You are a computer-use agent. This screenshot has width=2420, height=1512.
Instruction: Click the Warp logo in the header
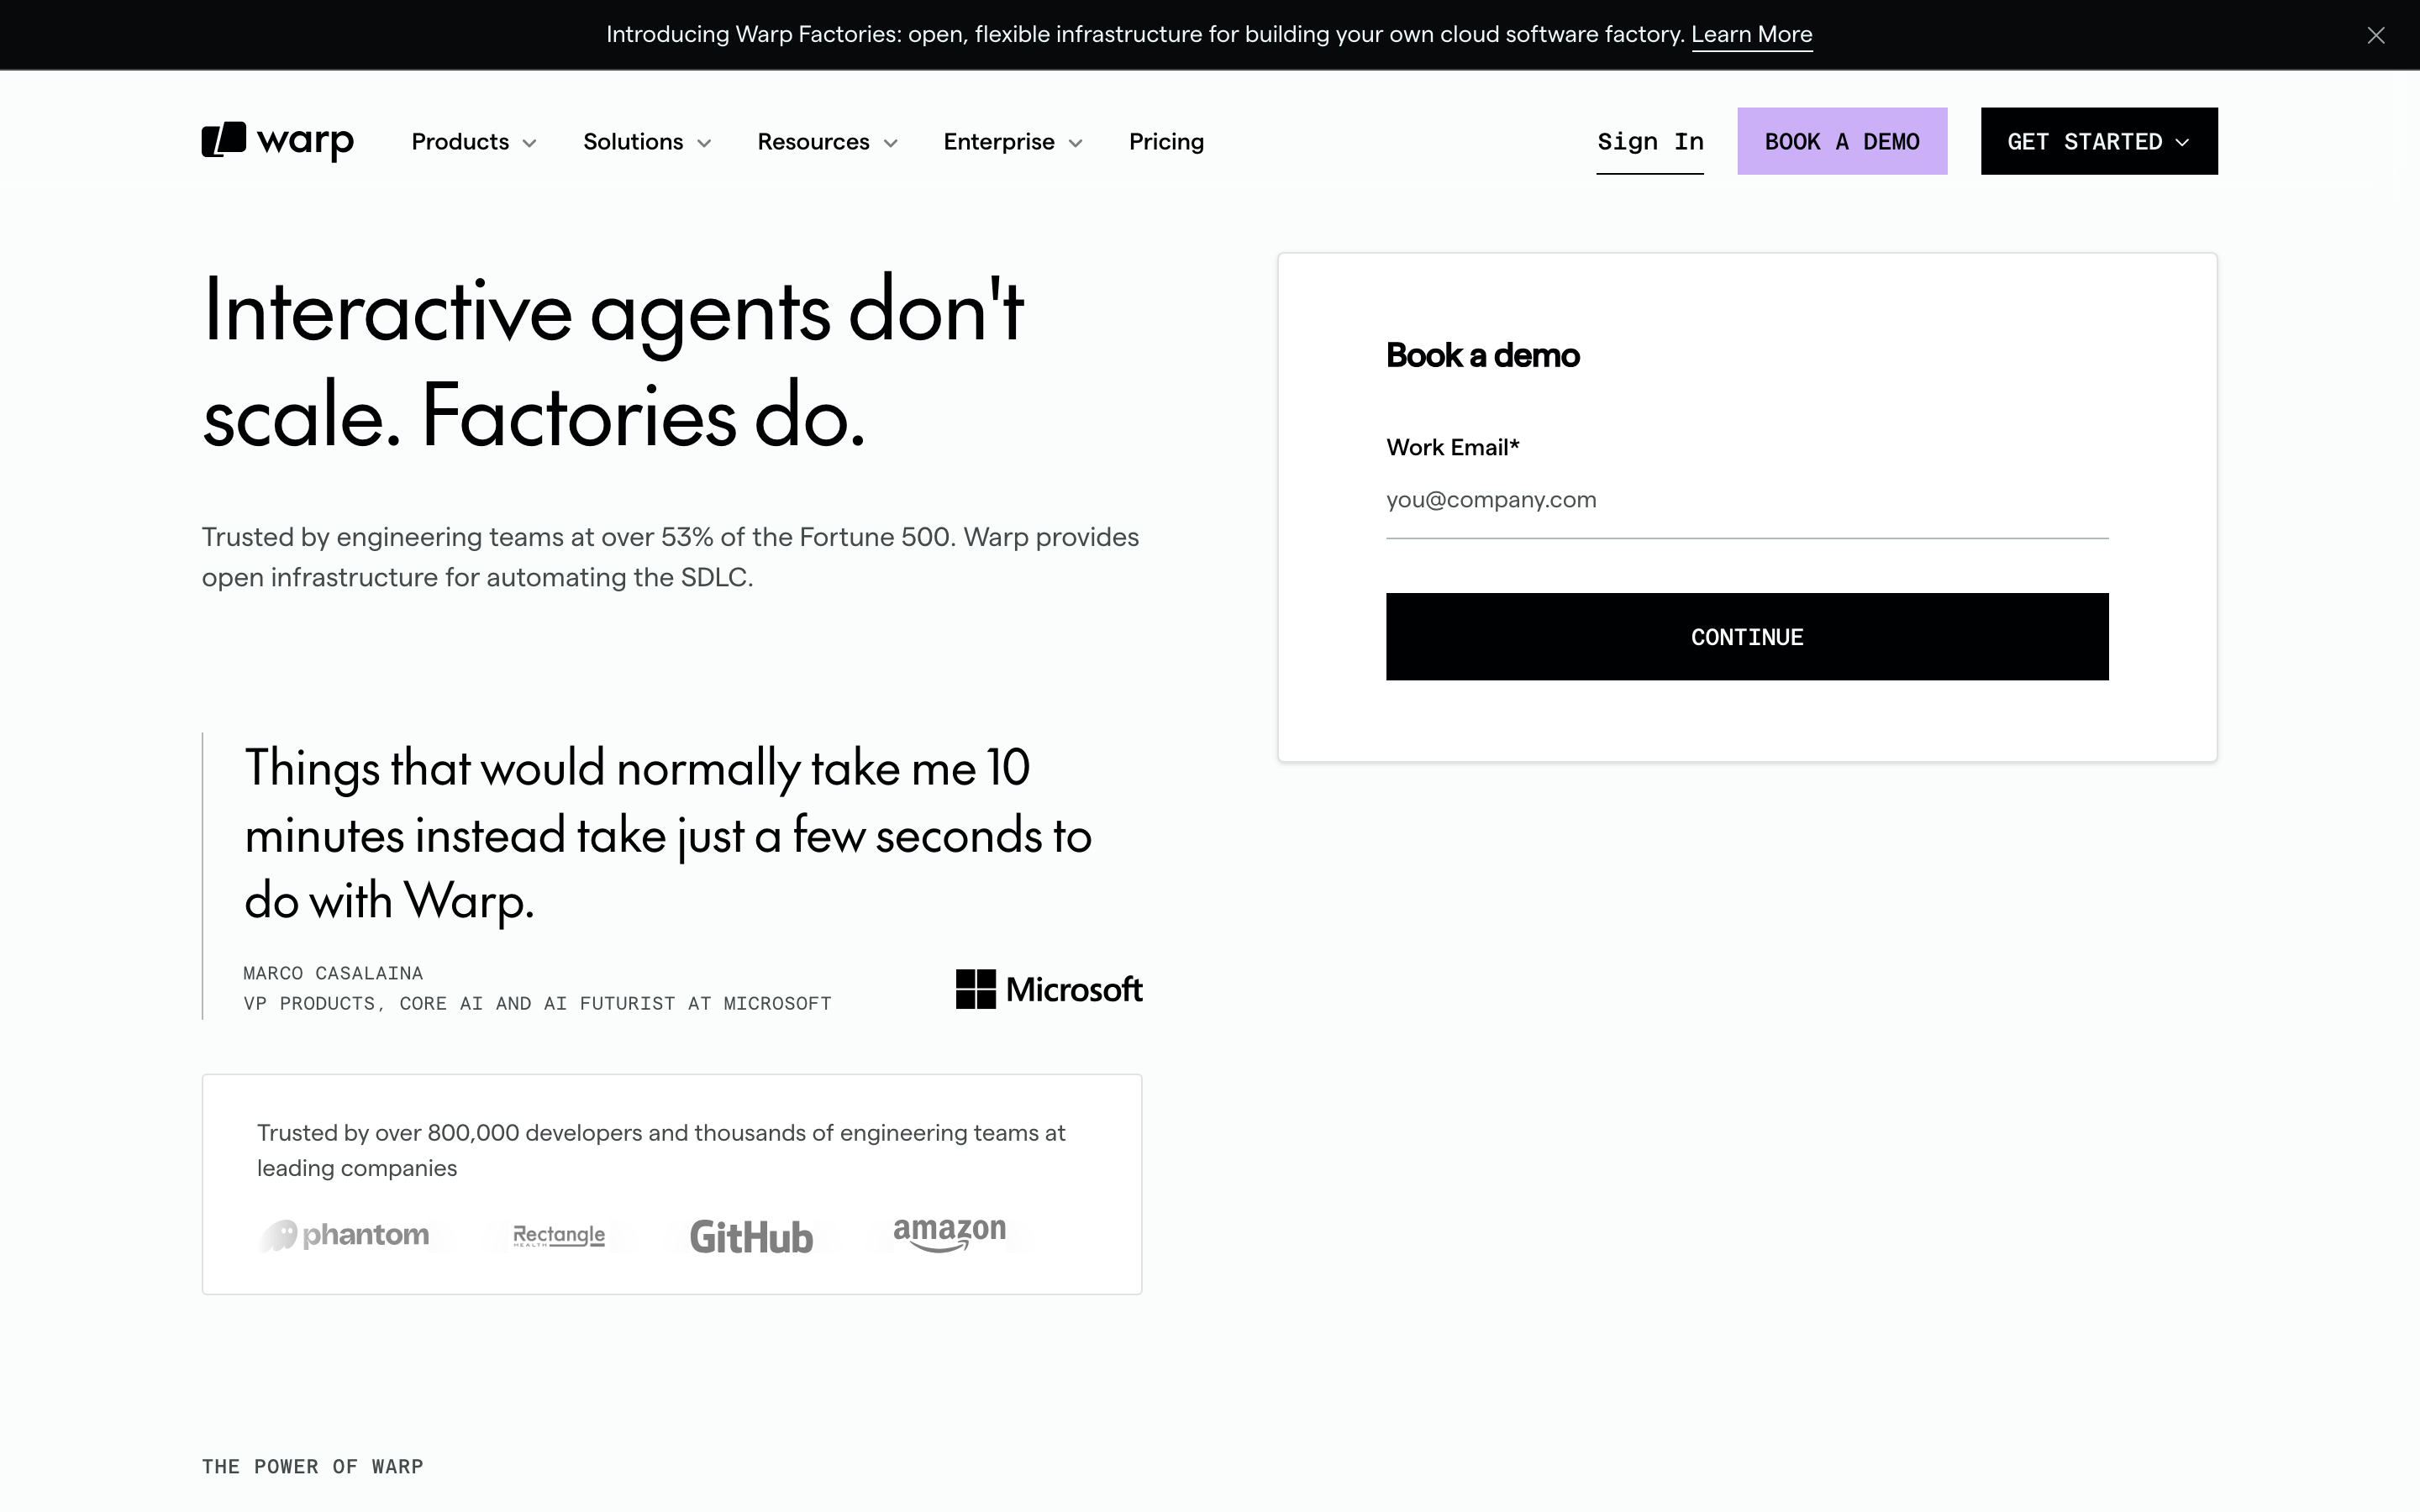(278, 141)
